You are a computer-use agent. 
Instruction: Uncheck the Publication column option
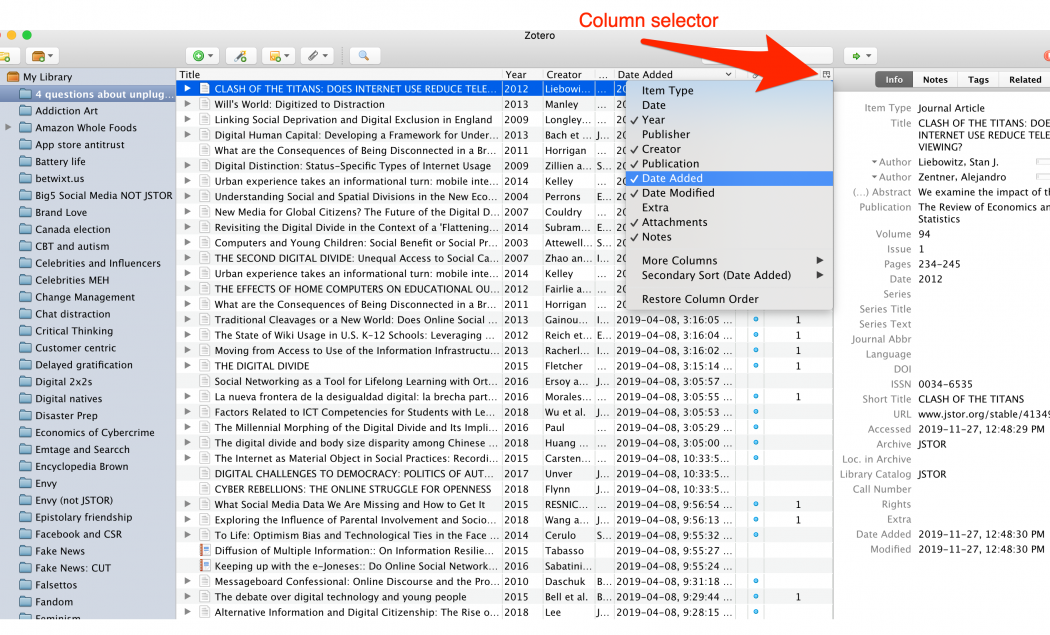click(x=729, y=164)
